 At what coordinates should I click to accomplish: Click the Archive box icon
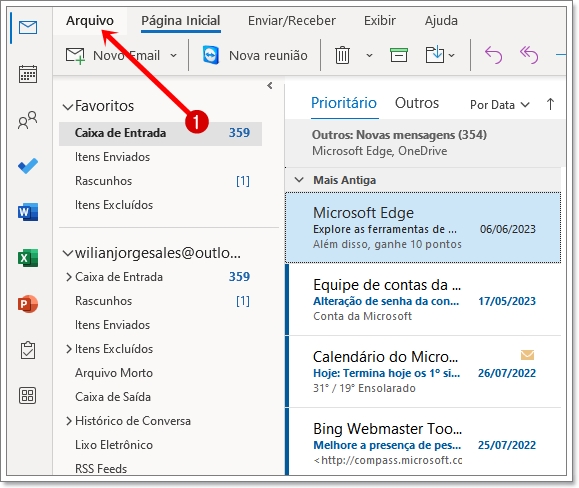tap(399, 55)
